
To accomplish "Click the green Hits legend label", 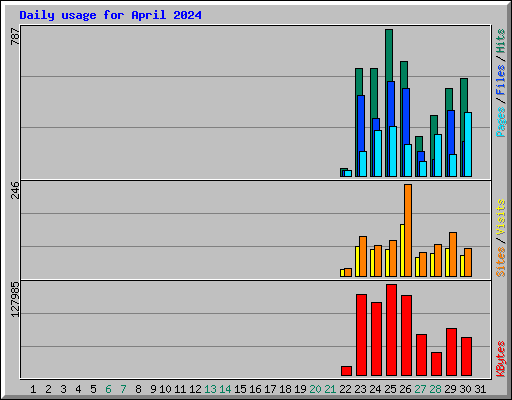I will (x=501, y=41).
